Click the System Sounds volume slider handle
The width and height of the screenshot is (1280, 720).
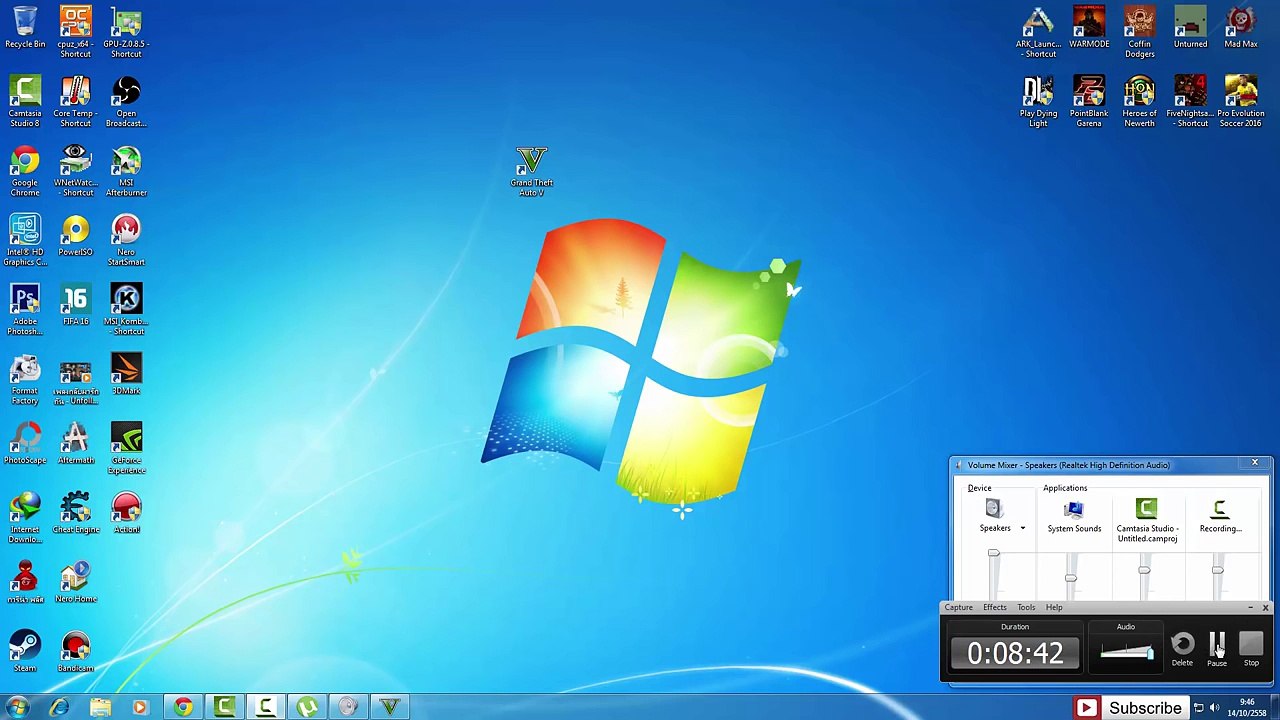click(1071, 578)
